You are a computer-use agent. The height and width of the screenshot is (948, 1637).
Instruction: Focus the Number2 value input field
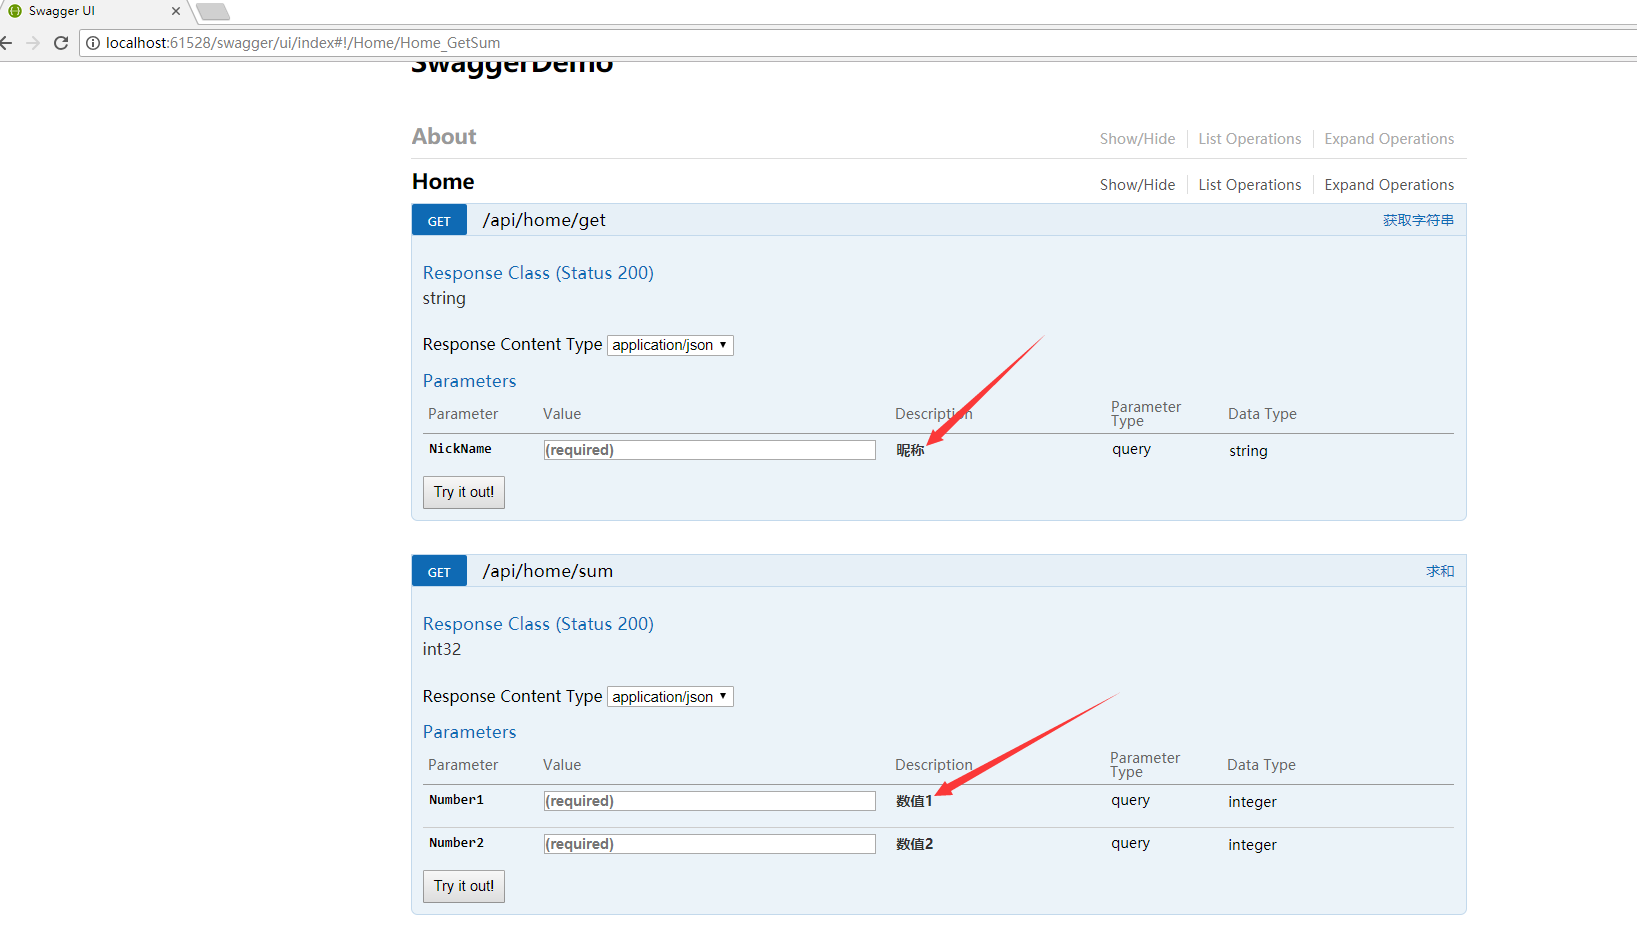[709, 844]
